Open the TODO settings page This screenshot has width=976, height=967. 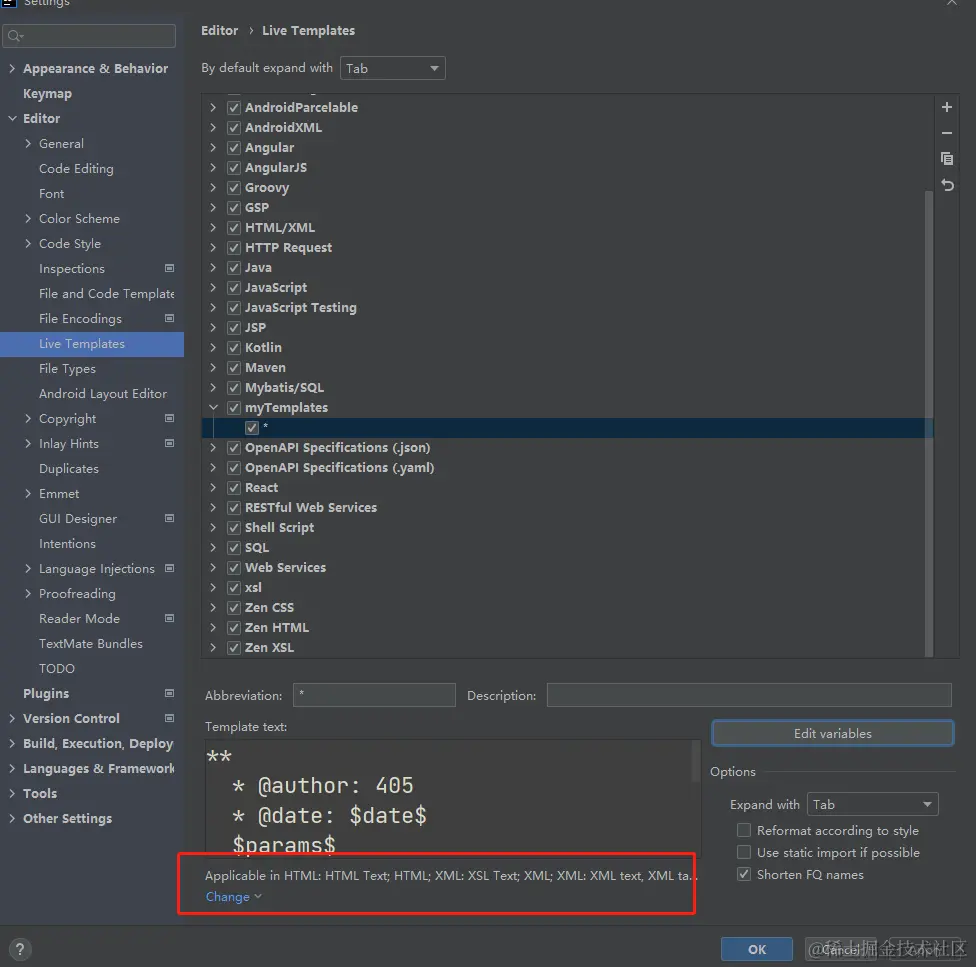(x=57, y=668)
